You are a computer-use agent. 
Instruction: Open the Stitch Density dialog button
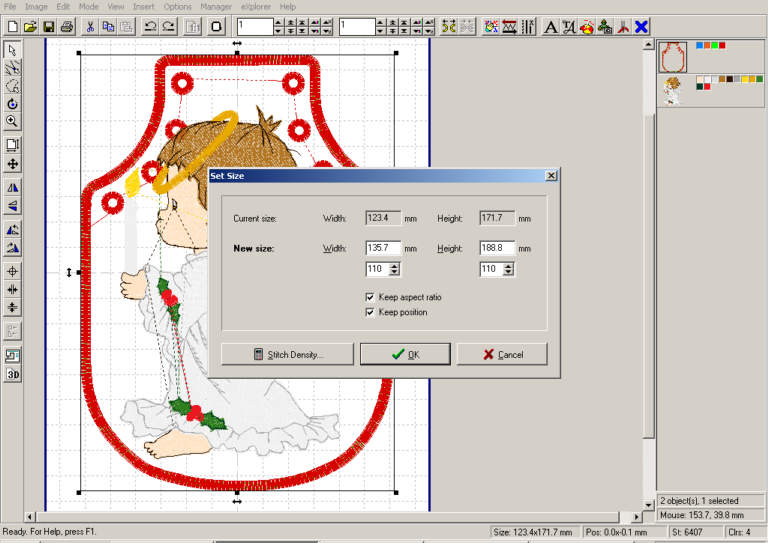(x=287, y=354)
